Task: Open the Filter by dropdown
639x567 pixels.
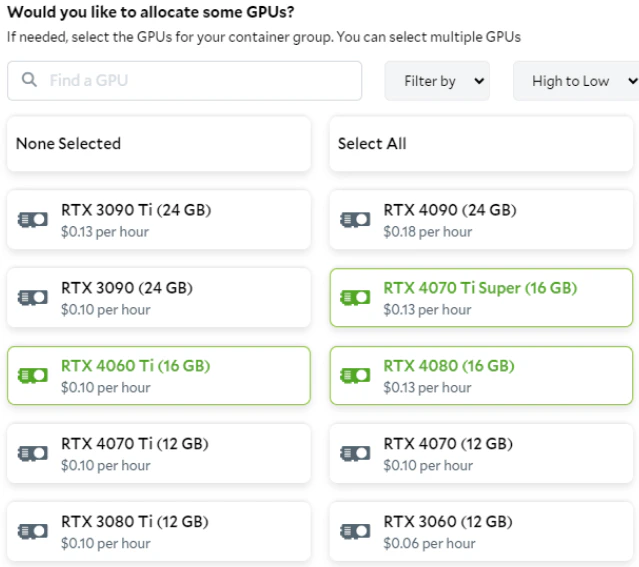Action: 438,81
